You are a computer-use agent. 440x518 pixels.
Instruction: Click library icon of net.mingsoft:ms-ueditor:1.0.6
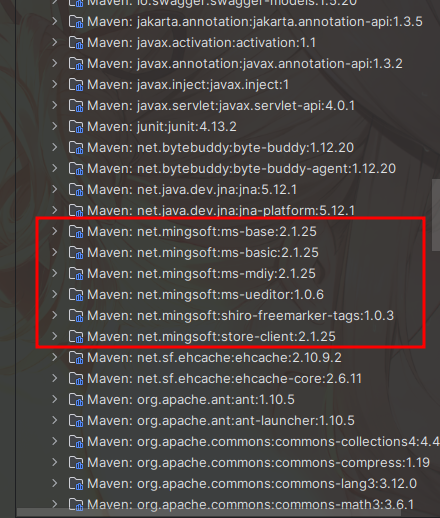point(76,295)
